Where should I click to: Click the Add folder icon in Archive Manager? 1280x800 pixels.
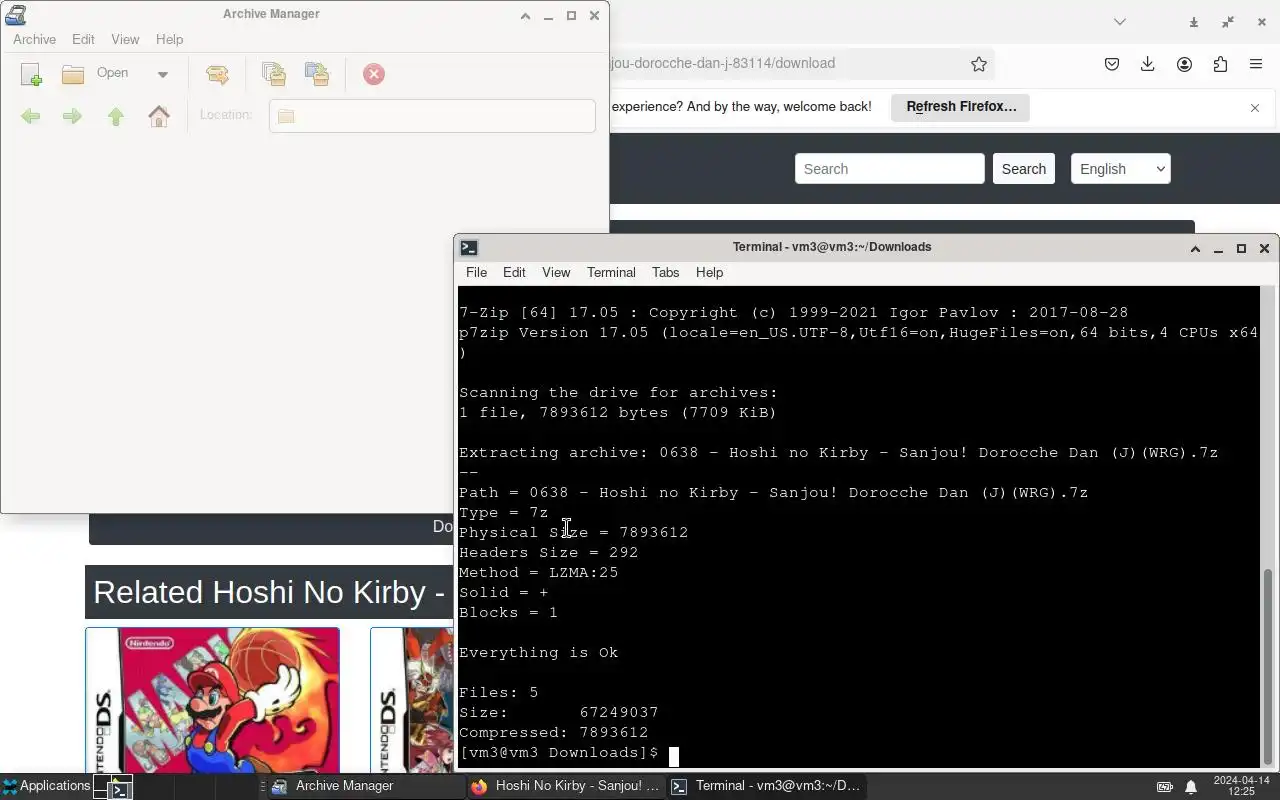tap(317, 74)
